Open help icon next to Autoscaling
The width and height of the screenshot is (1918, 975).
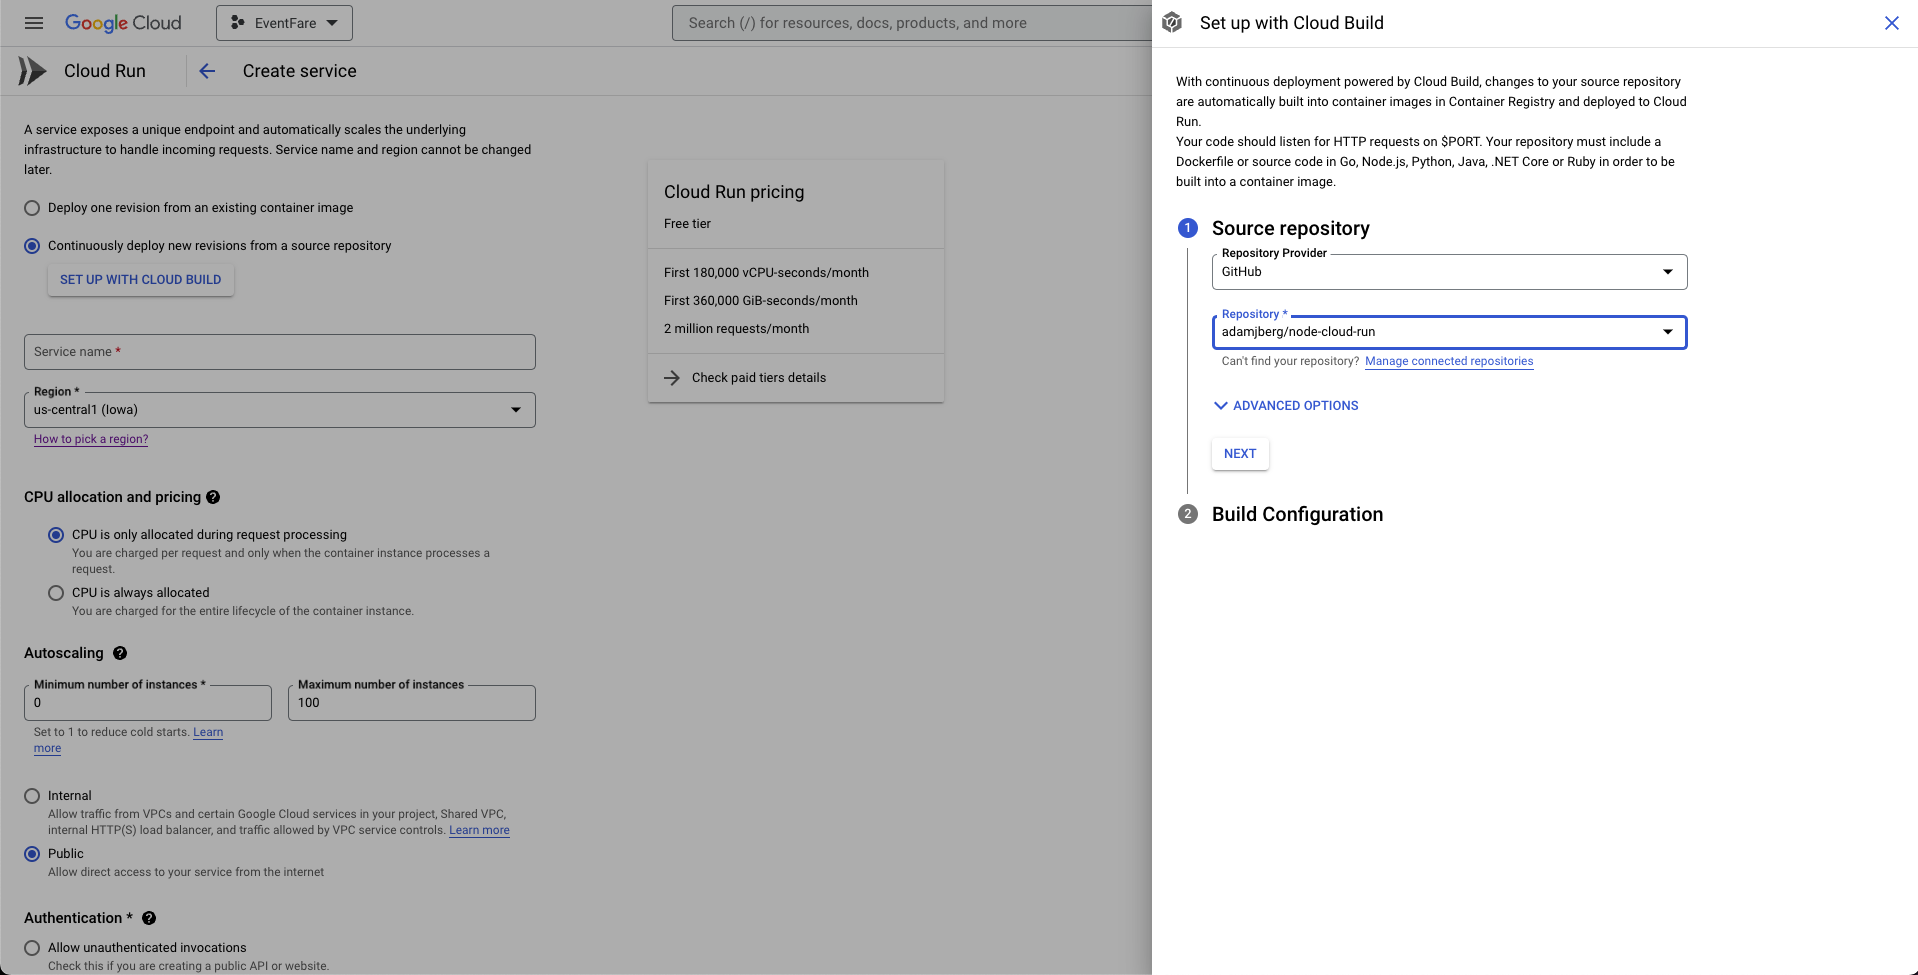(120, 653)
